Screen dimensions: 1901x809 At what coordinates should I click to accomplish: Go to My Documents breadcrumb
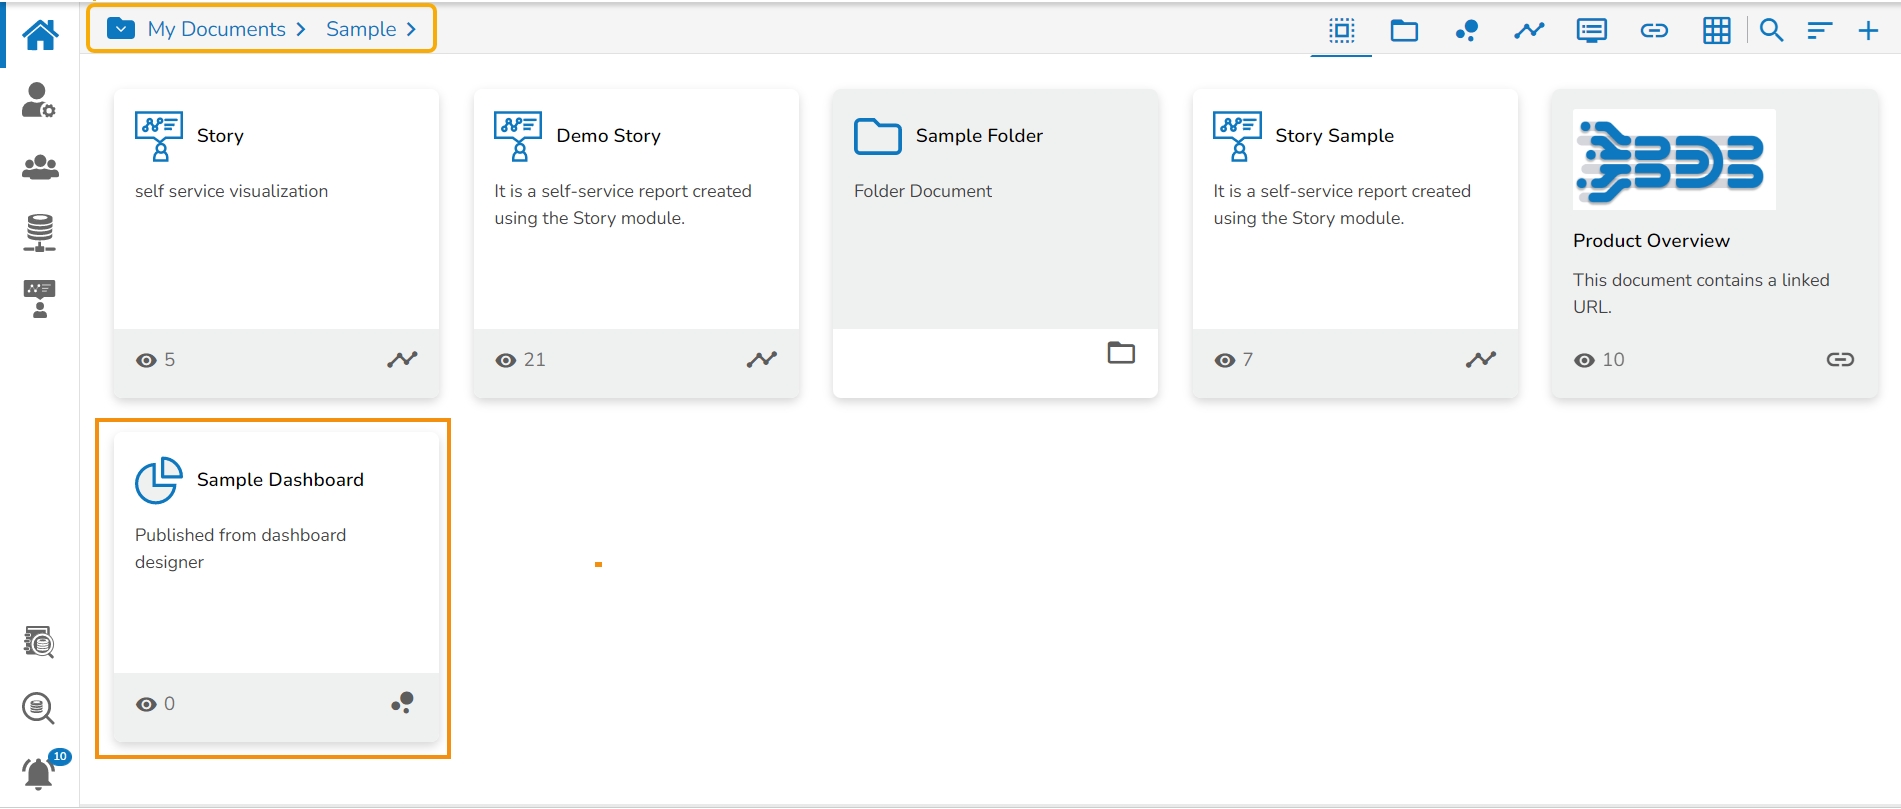216,29
